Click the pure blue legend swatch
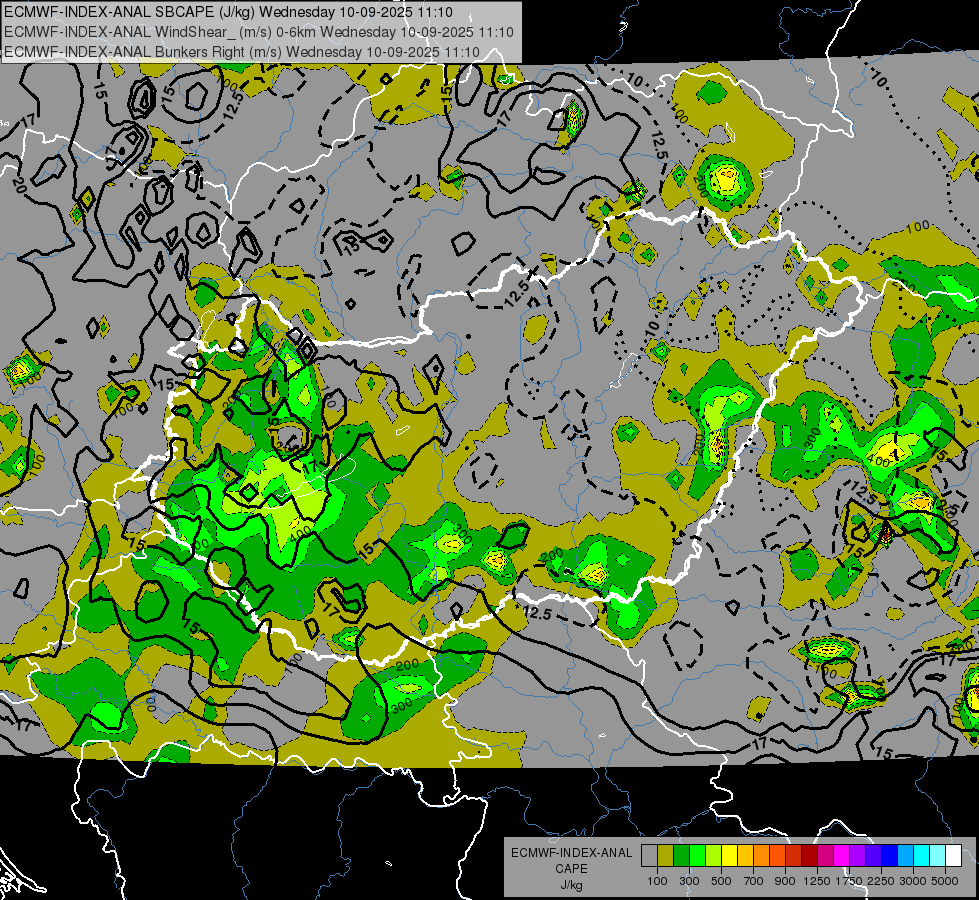 point(889,856)
